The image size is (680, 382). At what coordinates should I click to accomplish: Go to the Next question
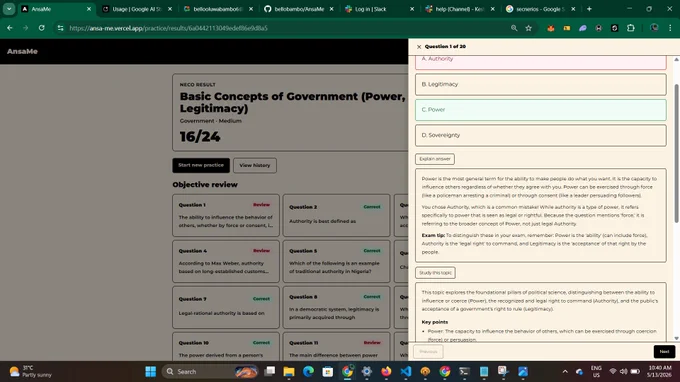point(664,352)
